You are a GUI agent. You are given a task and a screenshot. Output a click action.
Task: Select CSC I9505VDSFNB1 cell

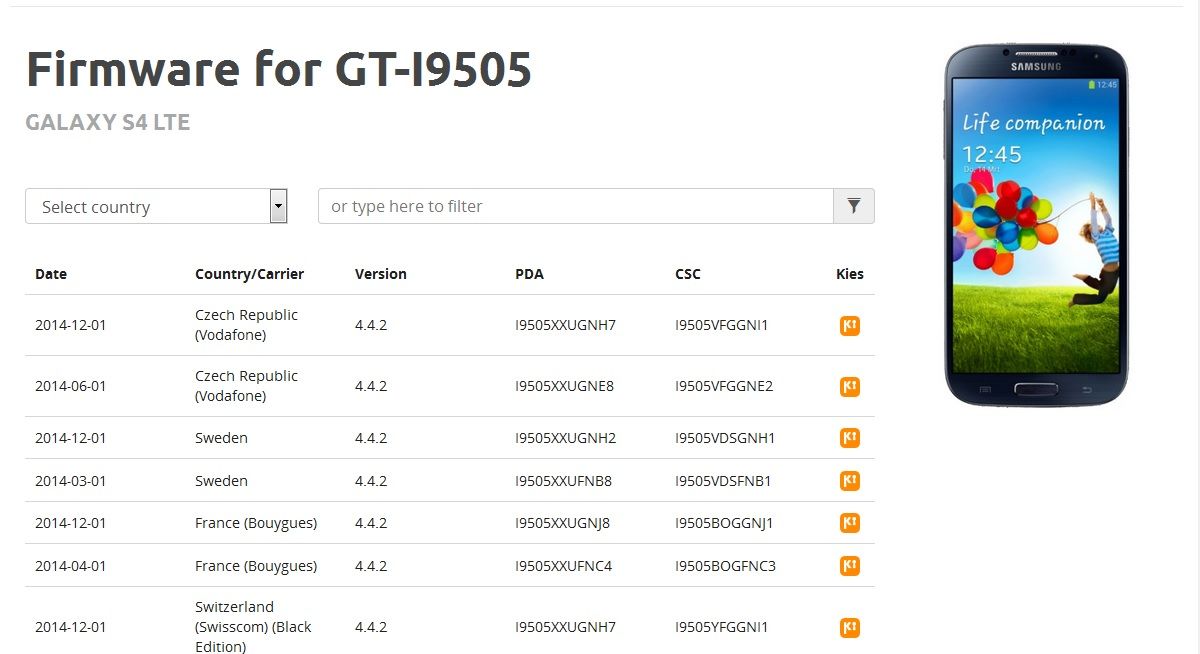723,481
